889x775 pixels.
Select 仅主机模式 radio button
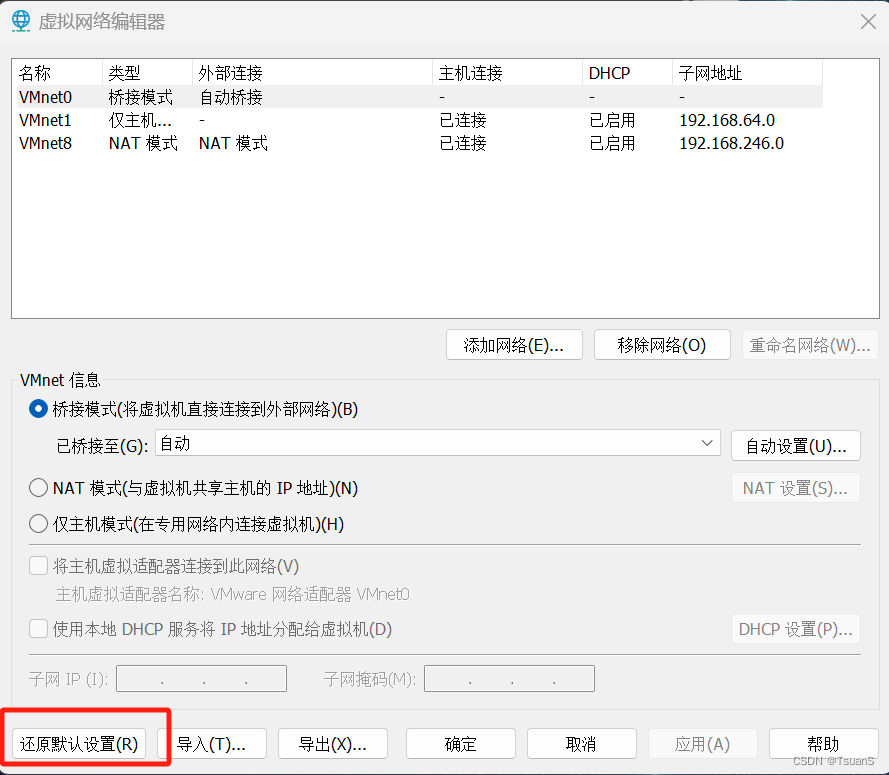click(x=38, y=523)
